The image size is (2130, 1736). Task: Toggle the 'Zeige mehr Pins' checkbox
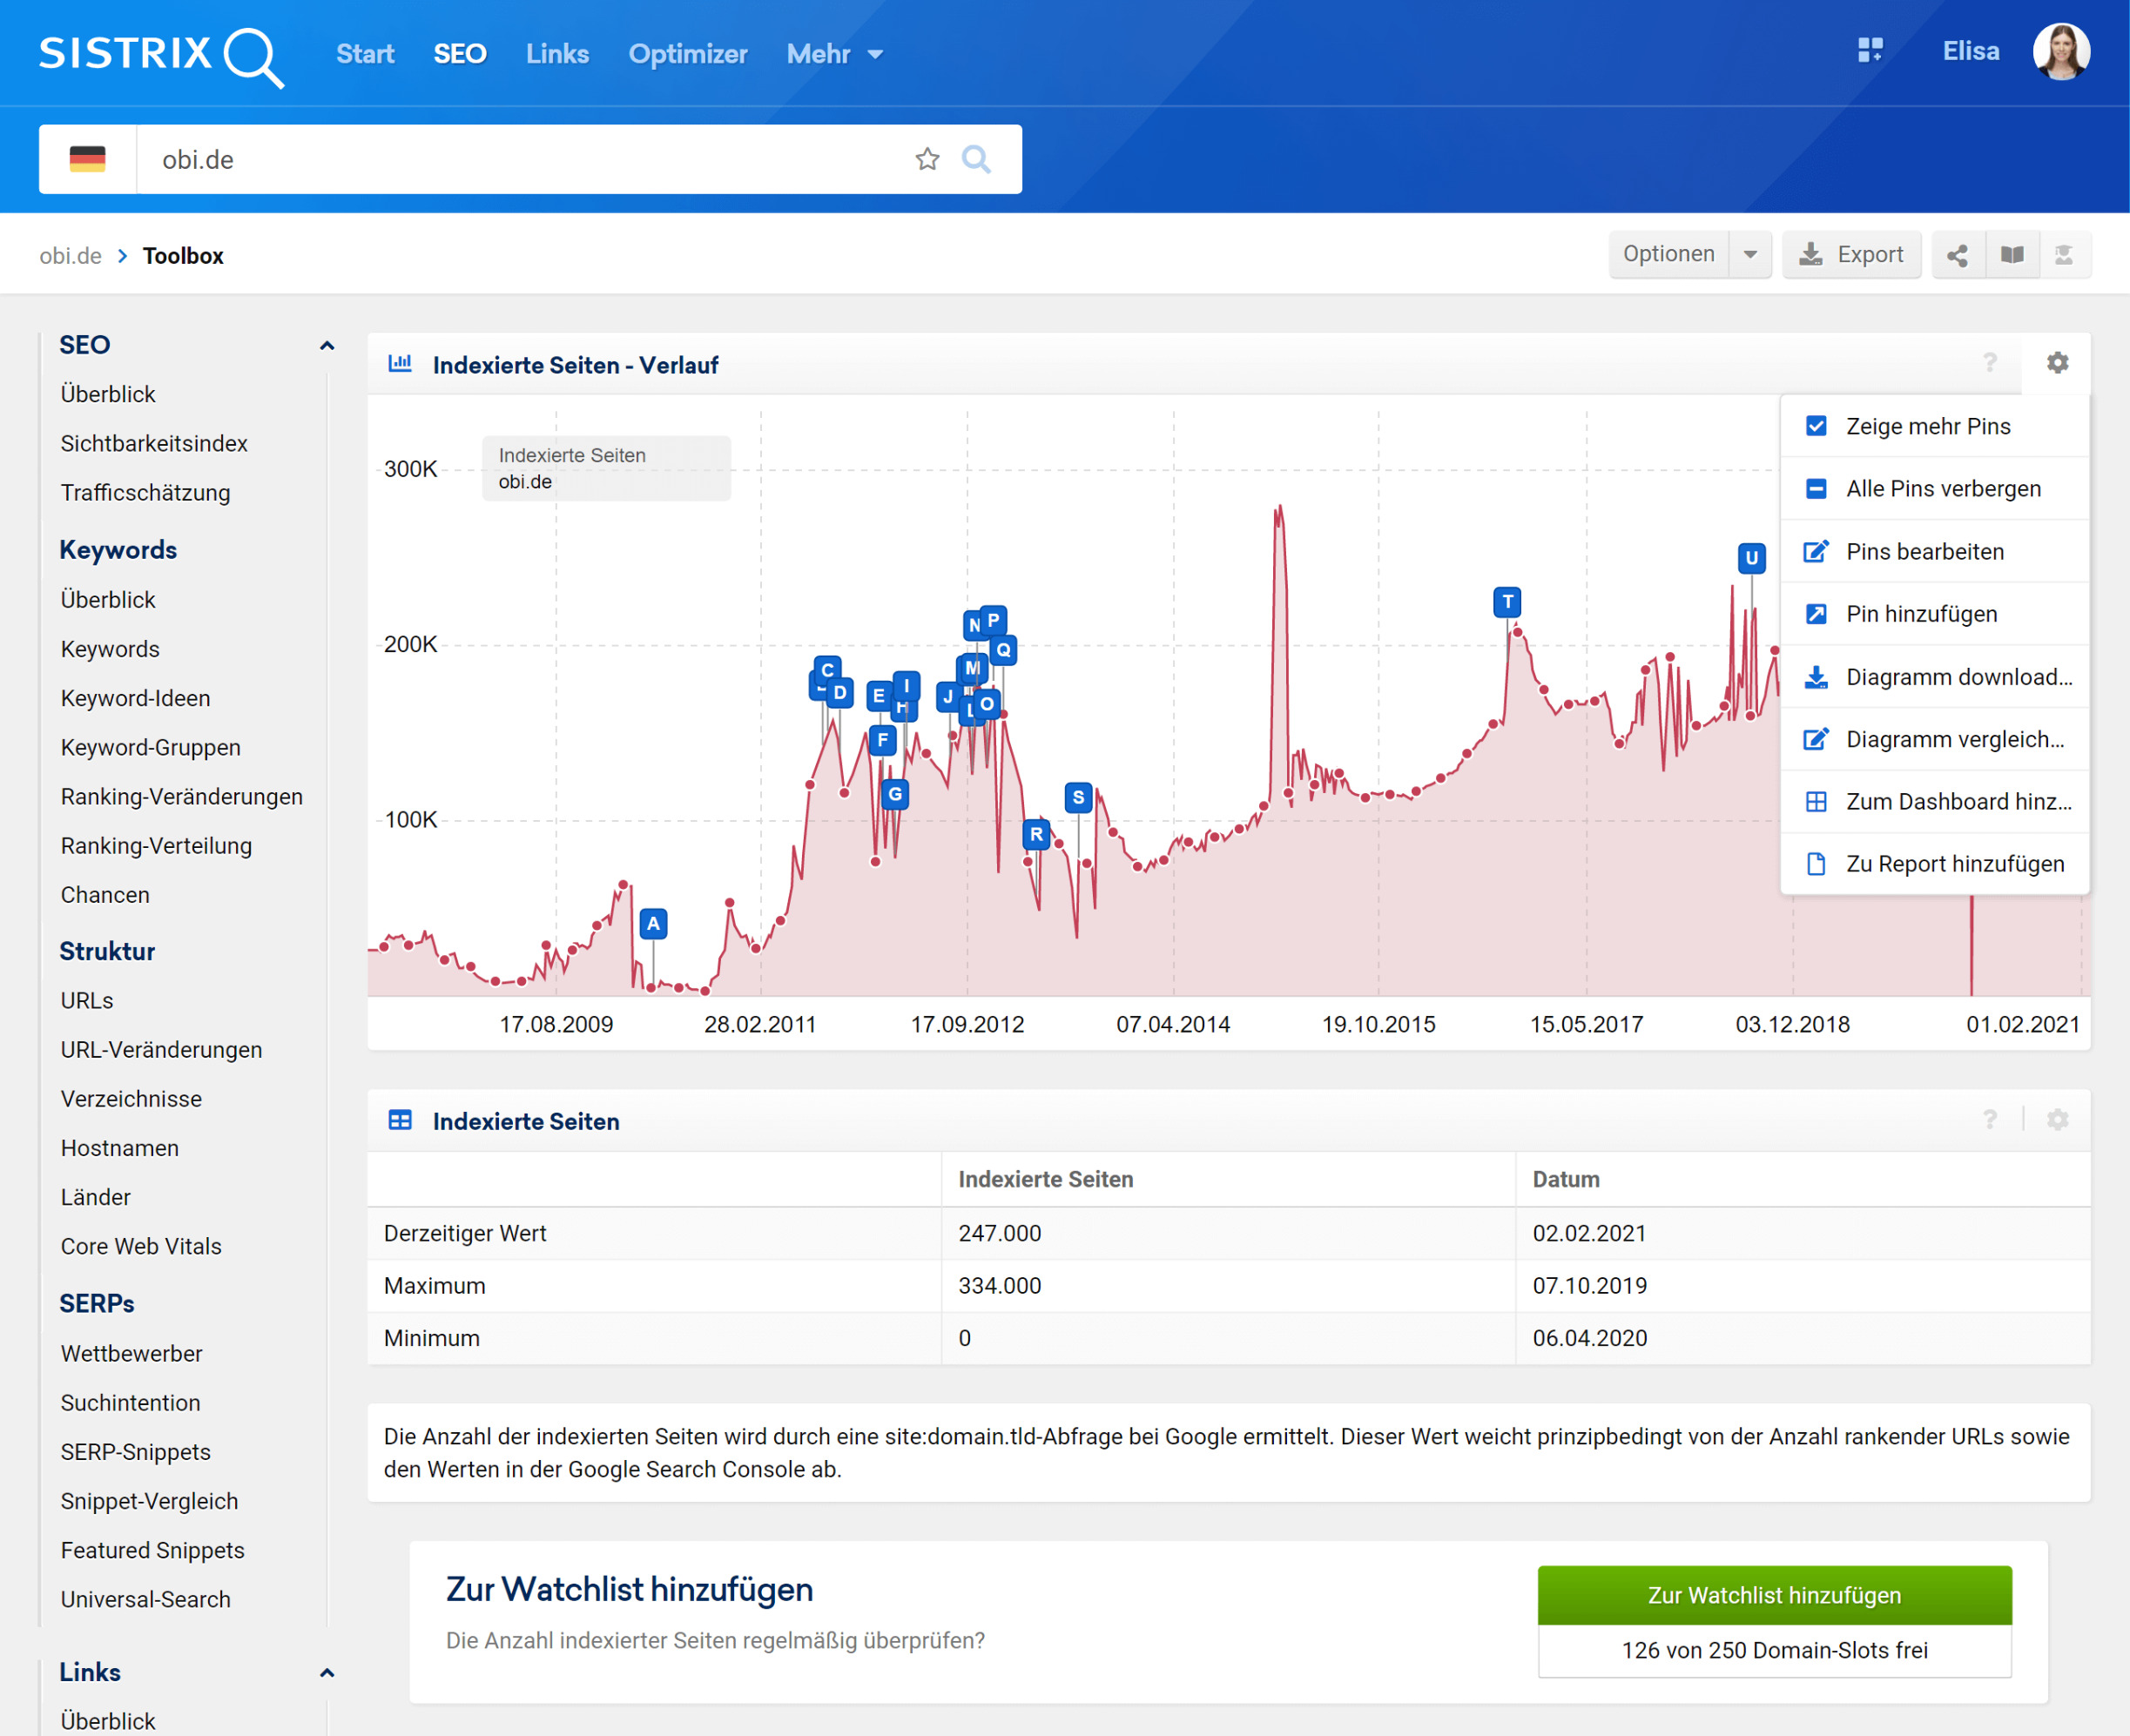pyautogui.click(x=1816, y=426)
